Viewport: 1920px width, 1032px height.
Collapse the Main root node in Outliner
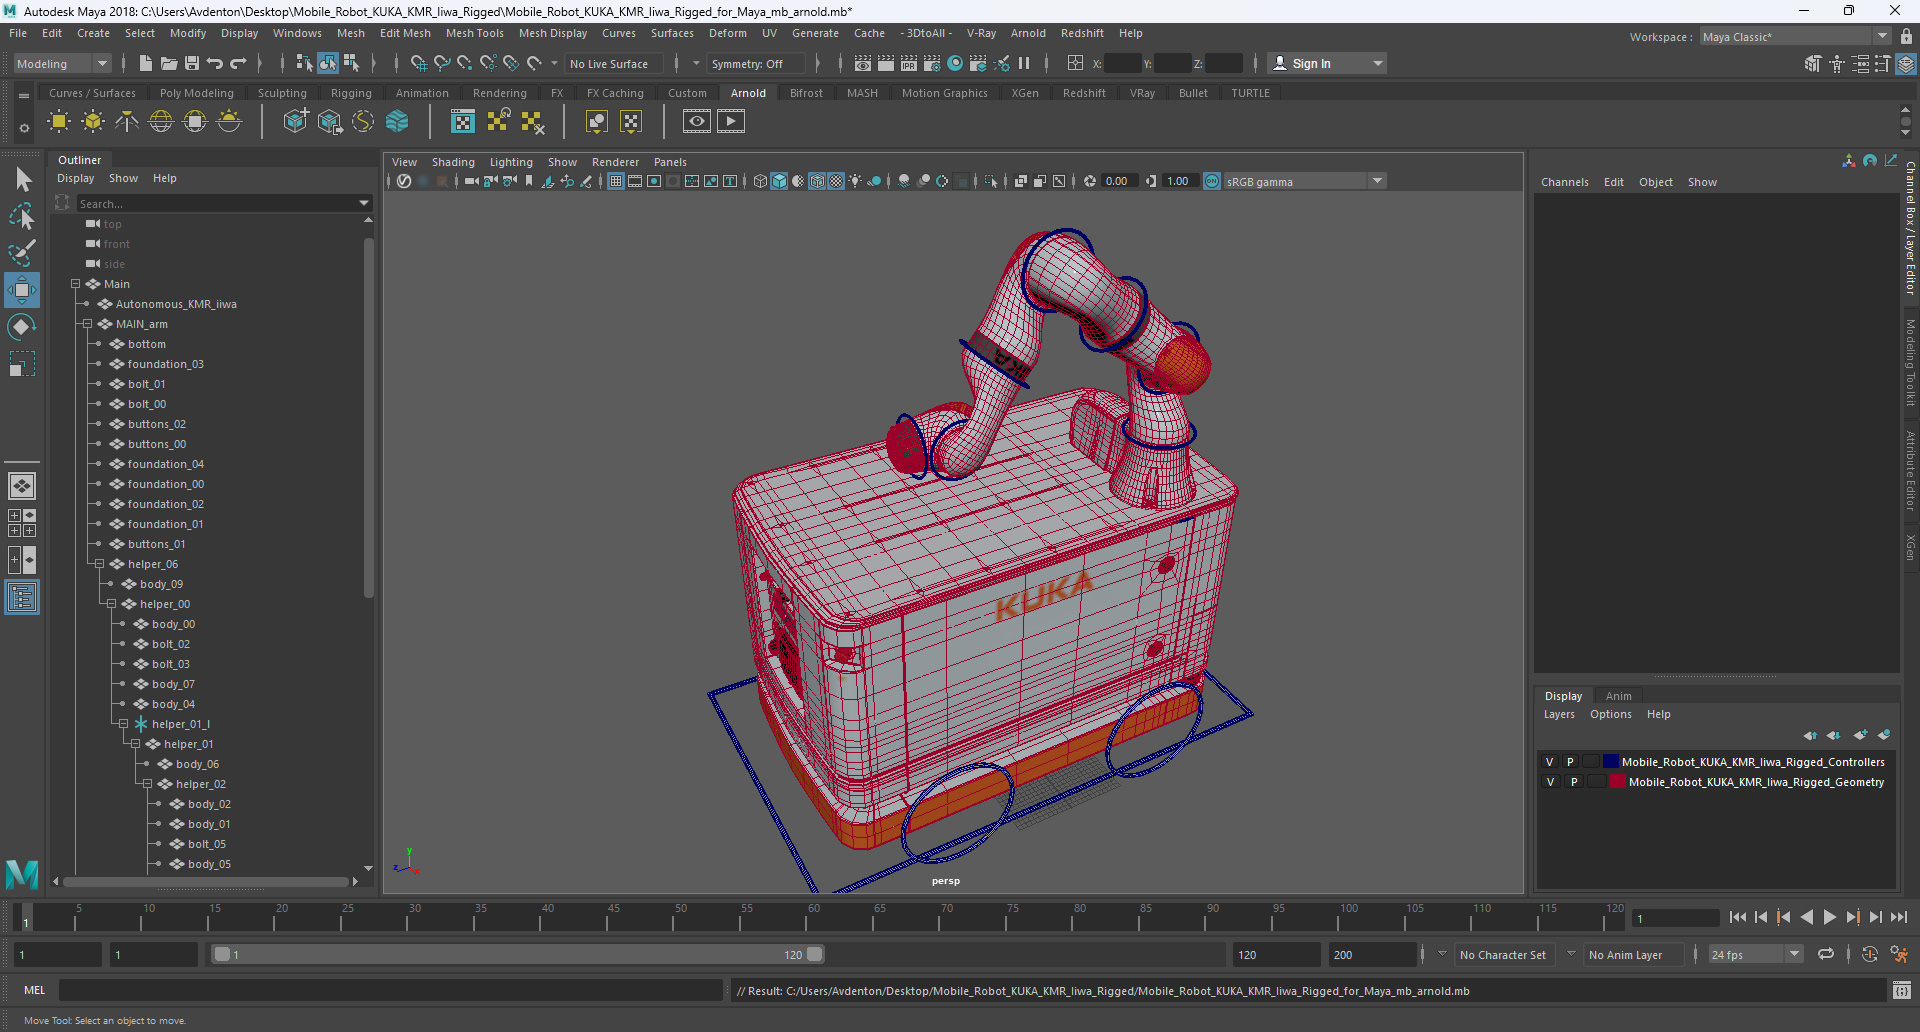click(75, 284)
